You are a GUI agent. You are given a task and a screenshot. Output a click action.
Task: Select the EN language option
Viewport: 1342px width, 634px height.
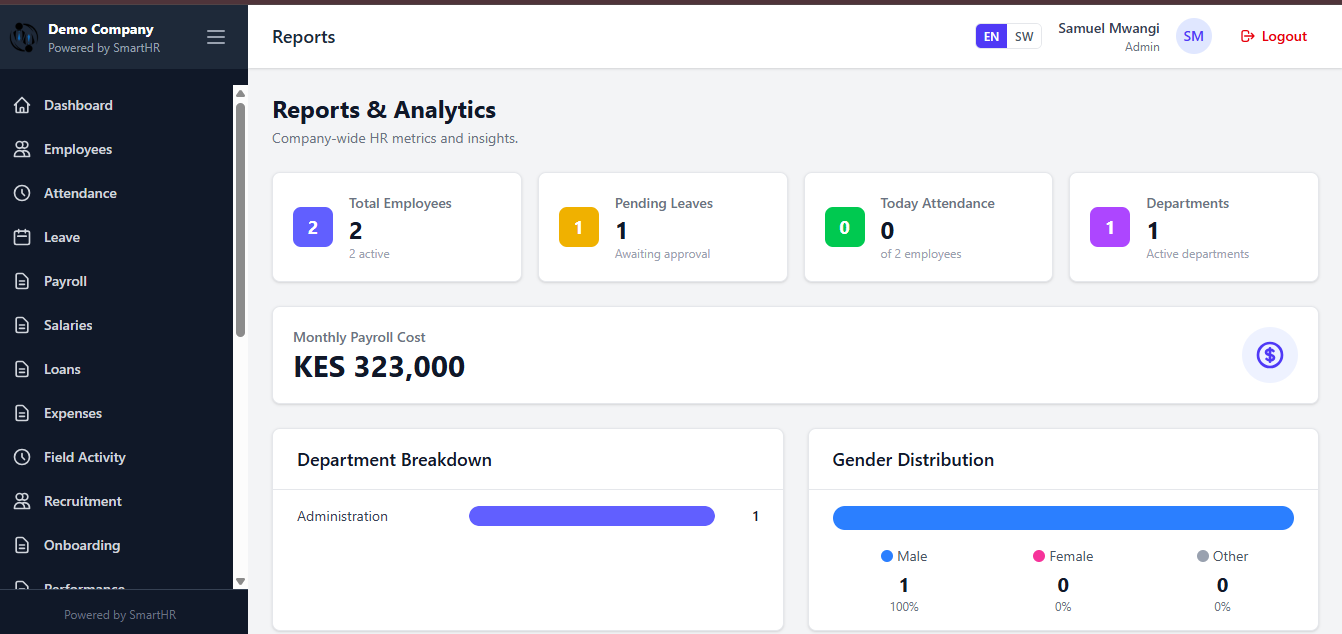coord(991,36)
